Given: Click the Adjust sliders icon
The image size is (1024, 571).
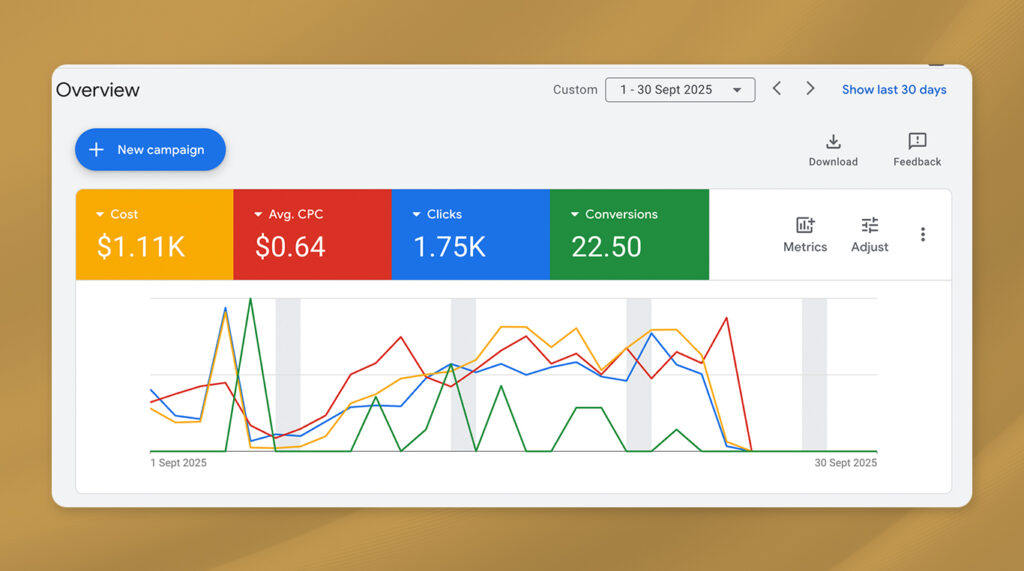Looking at the screenshot, I should click(869, 226).
